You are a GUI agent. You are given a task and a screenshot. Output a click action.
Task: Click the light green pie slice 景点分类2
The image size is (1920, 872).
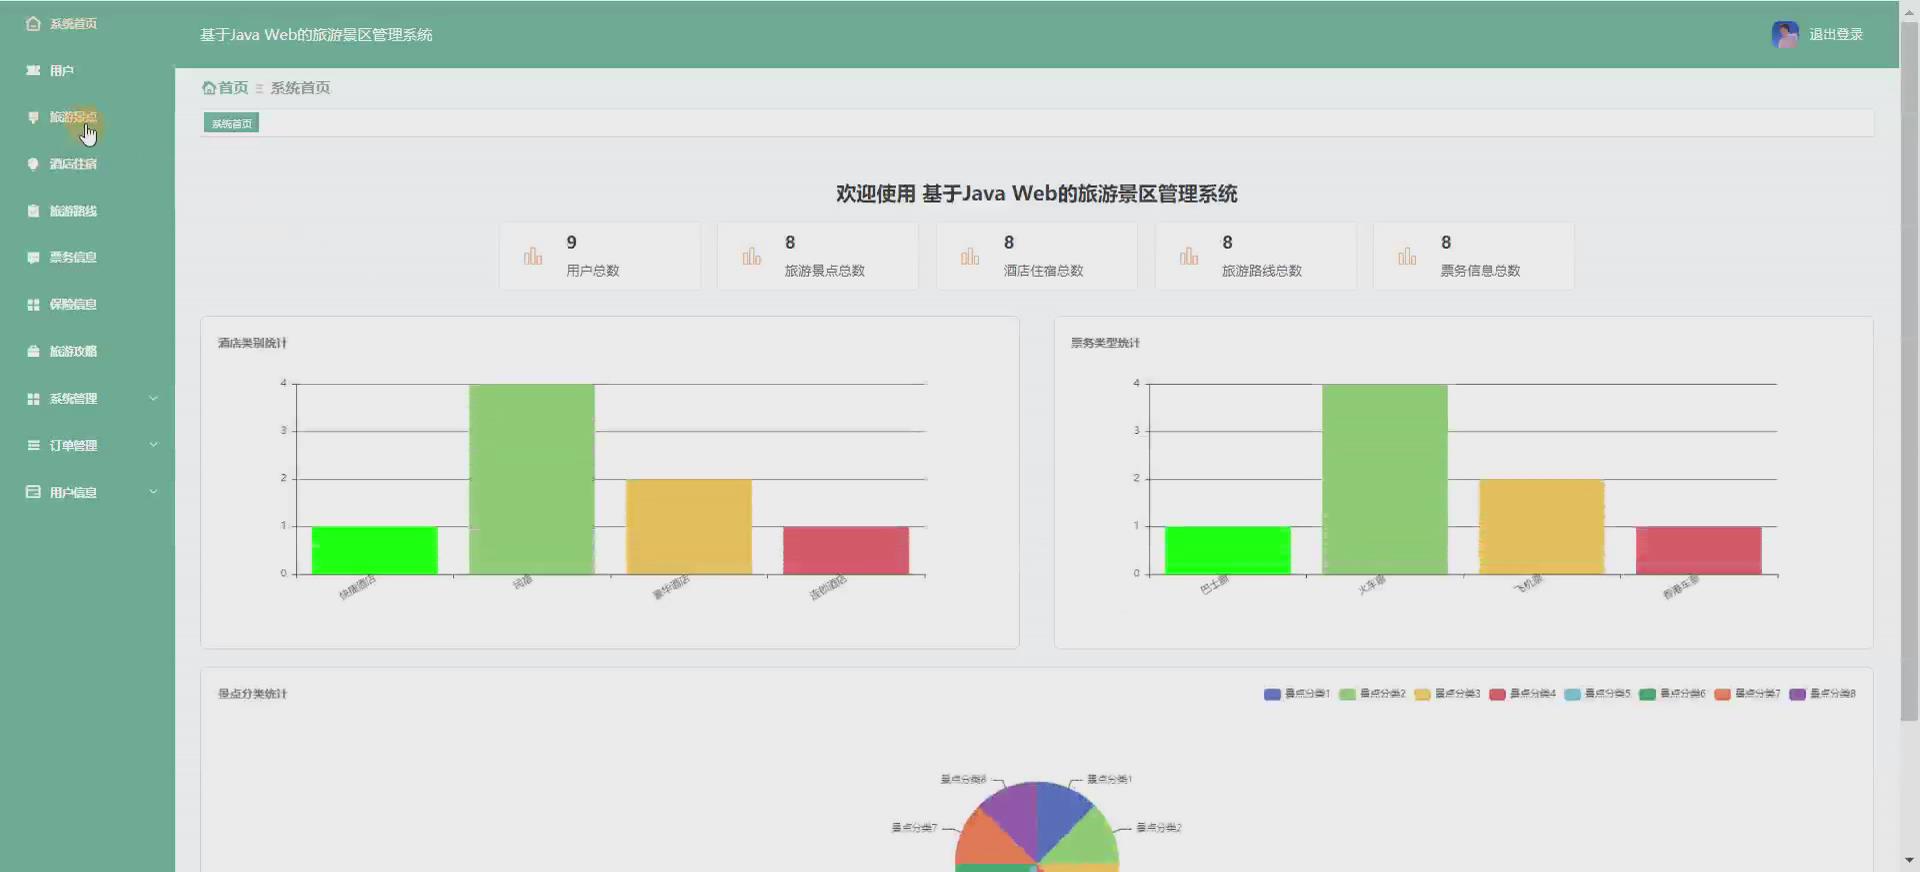point(1090,840)
